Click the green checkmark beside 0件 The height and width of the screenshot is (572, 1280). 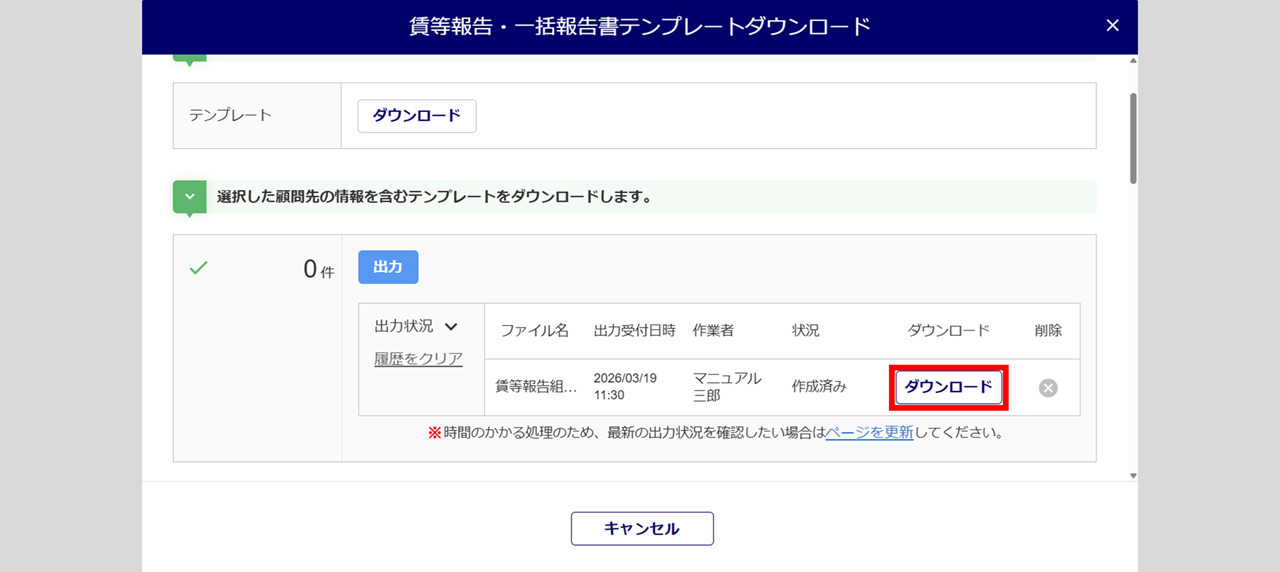tap(198, 268)
